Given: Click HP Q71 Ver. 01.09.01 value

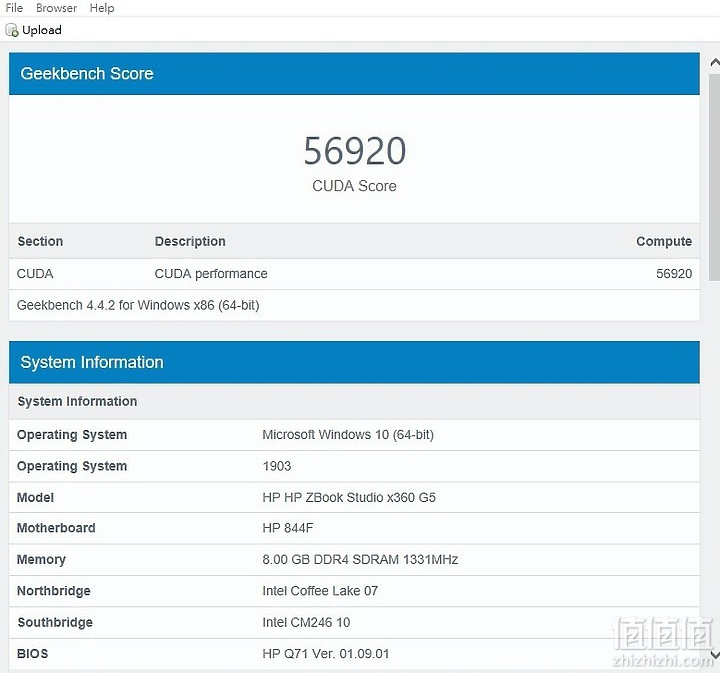Looking at the screenshot, I should pos(326,654).
